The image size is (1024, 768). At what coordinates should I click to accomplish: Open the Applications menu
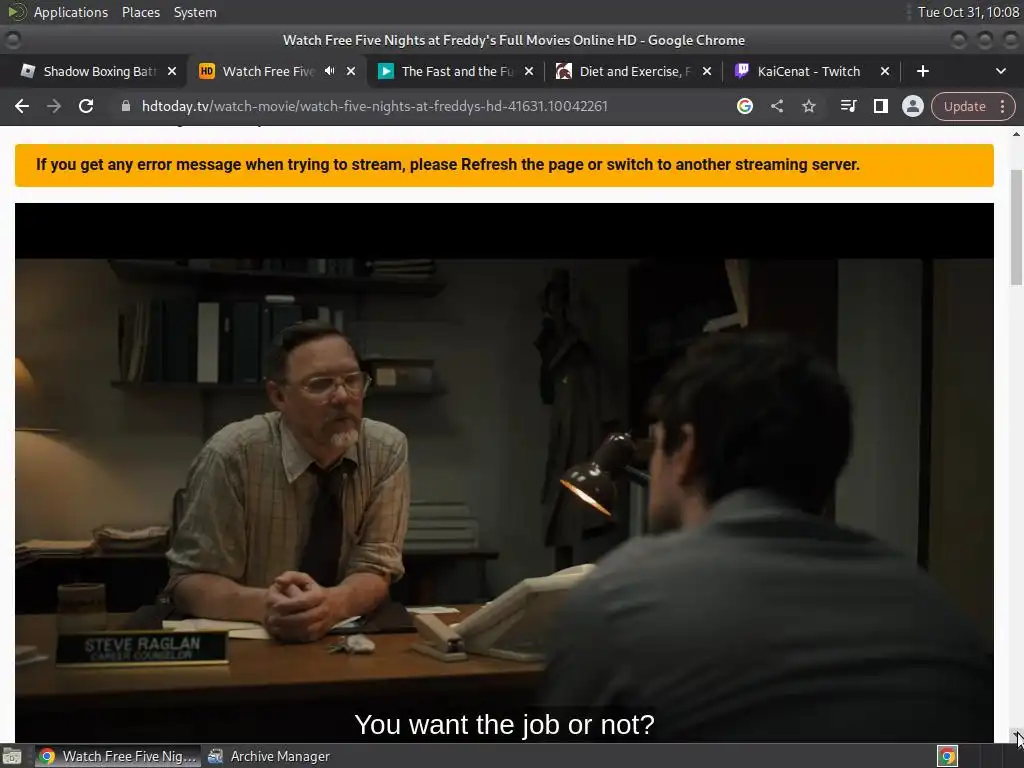pyautogui.click(x=71, y=12)
